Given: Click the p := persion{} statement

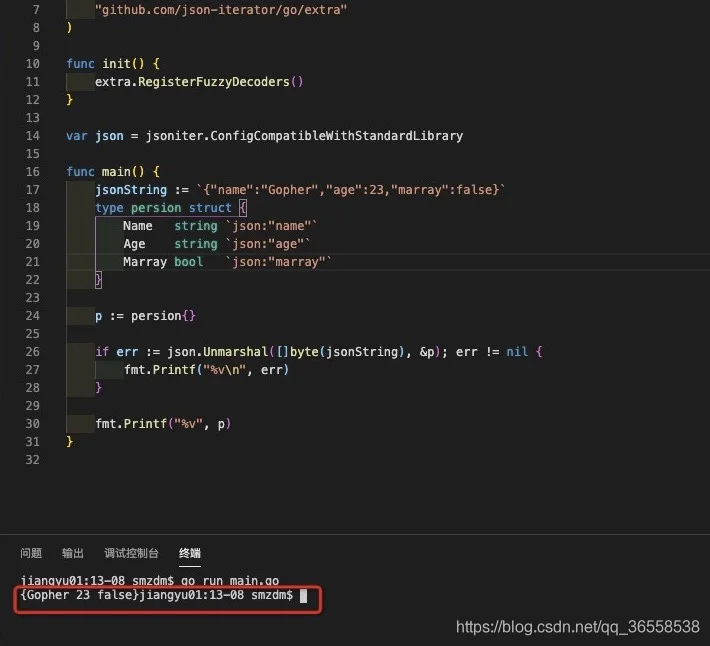Looking at the screenshot, I should pyautogui.click(x=145, y=316).
